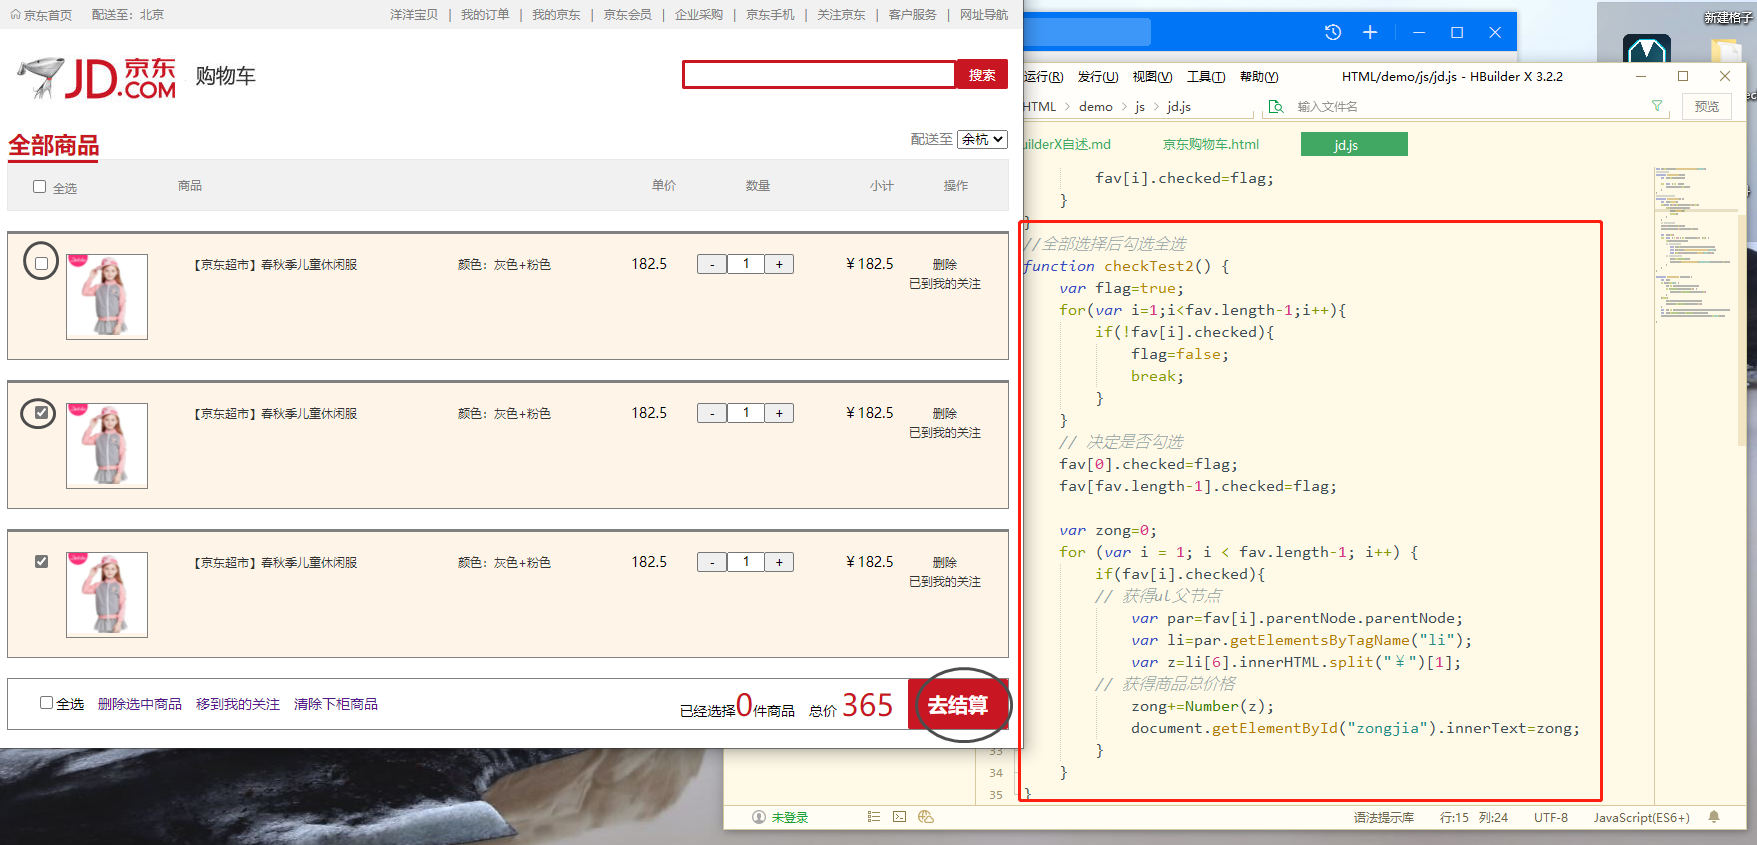Click 删除 for the second product

point(945,413)
